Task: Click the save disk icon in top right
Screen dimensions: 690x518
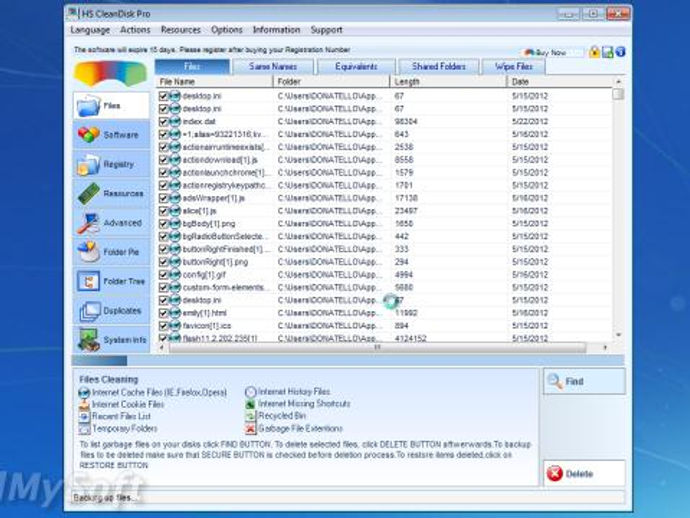Action: click(x=607, y=52)
